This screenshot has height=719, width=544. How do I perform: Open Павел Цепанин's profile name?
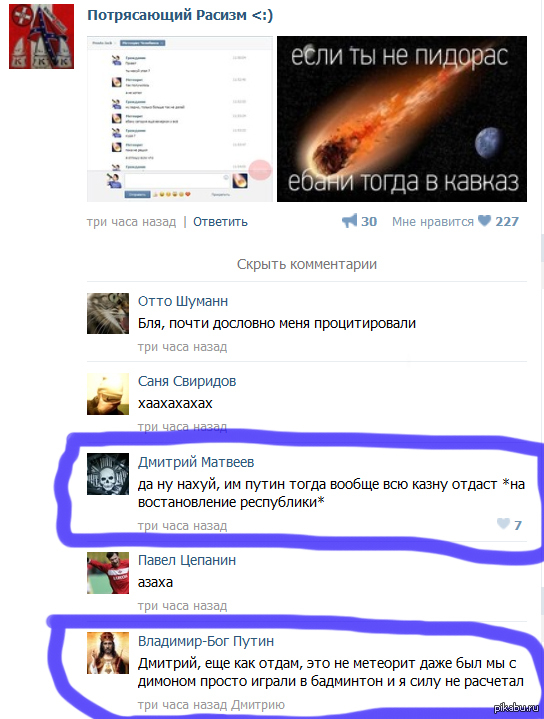click(187, 560)
